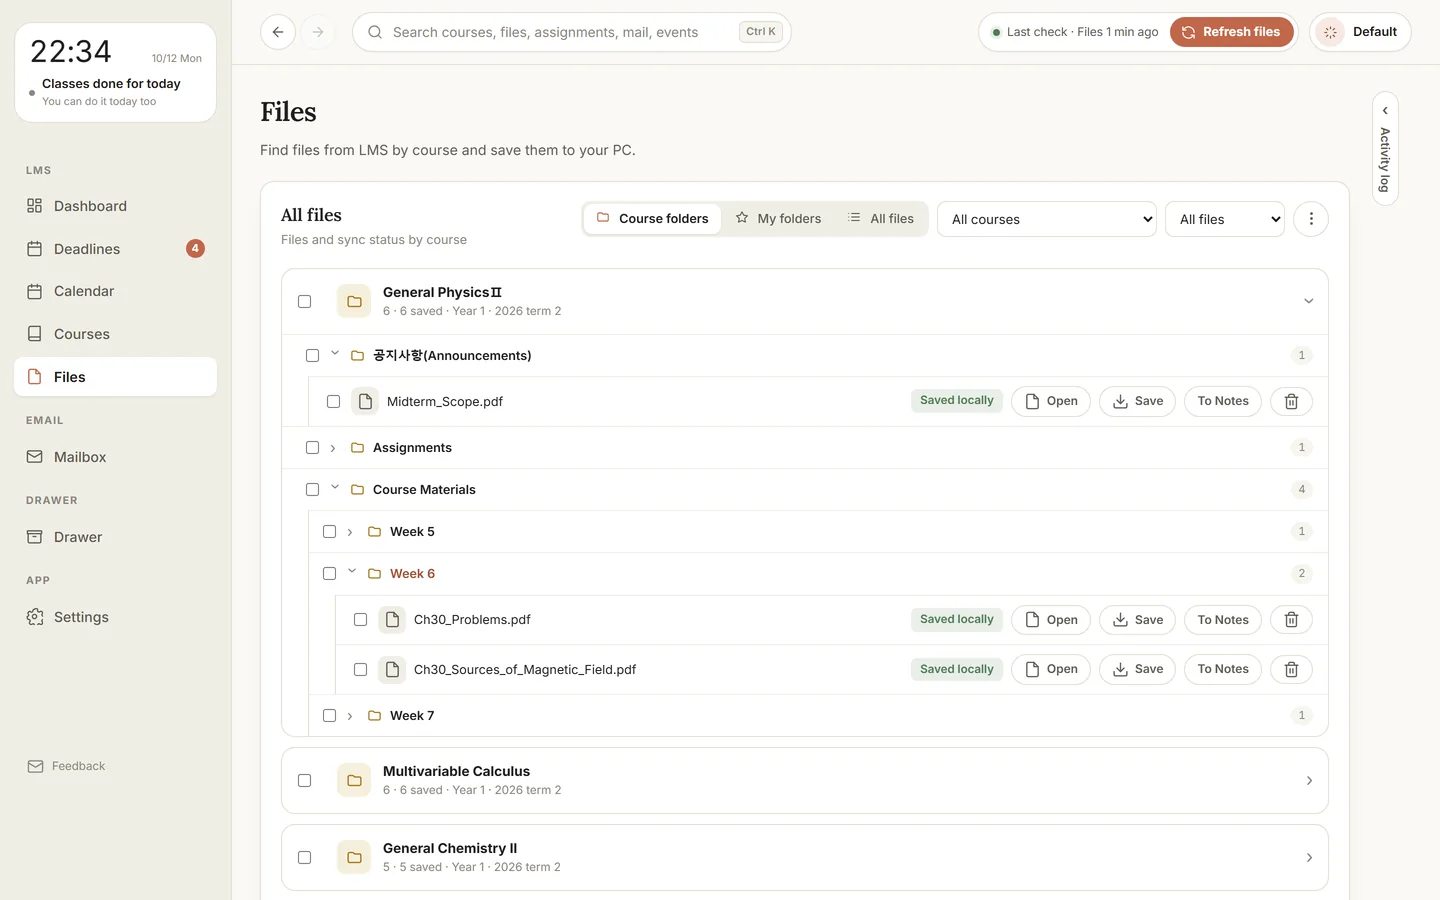Send Ch30_Sources_of_Magnetic_Field.pdf To Notes
The height and width of the screenshot is (900, 1440).
tap(1223, 669)
